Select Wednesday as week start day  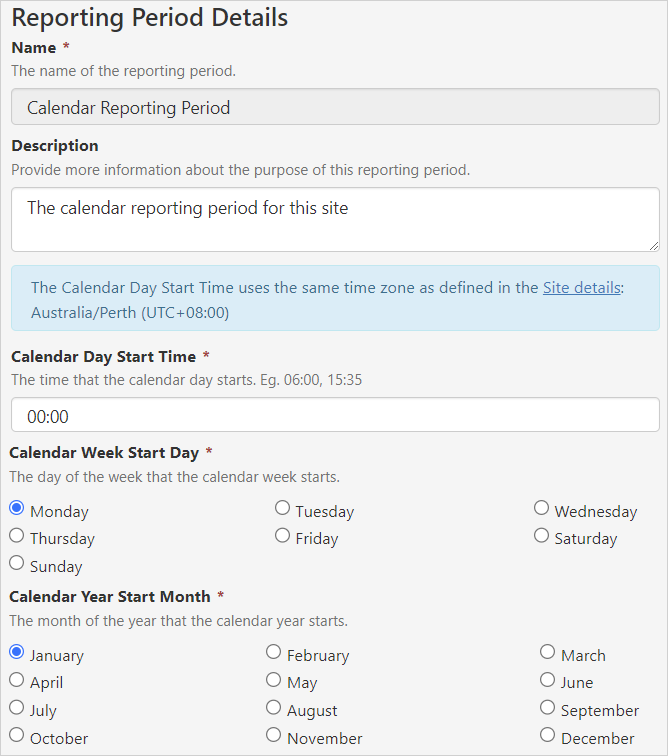541,508
